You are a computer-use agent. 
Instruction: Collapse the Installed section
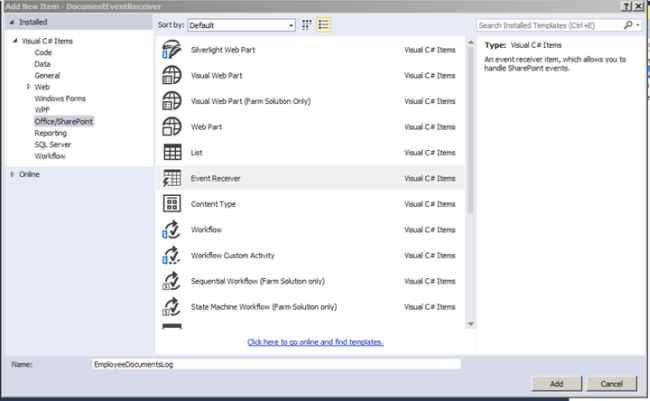point(12,22)
